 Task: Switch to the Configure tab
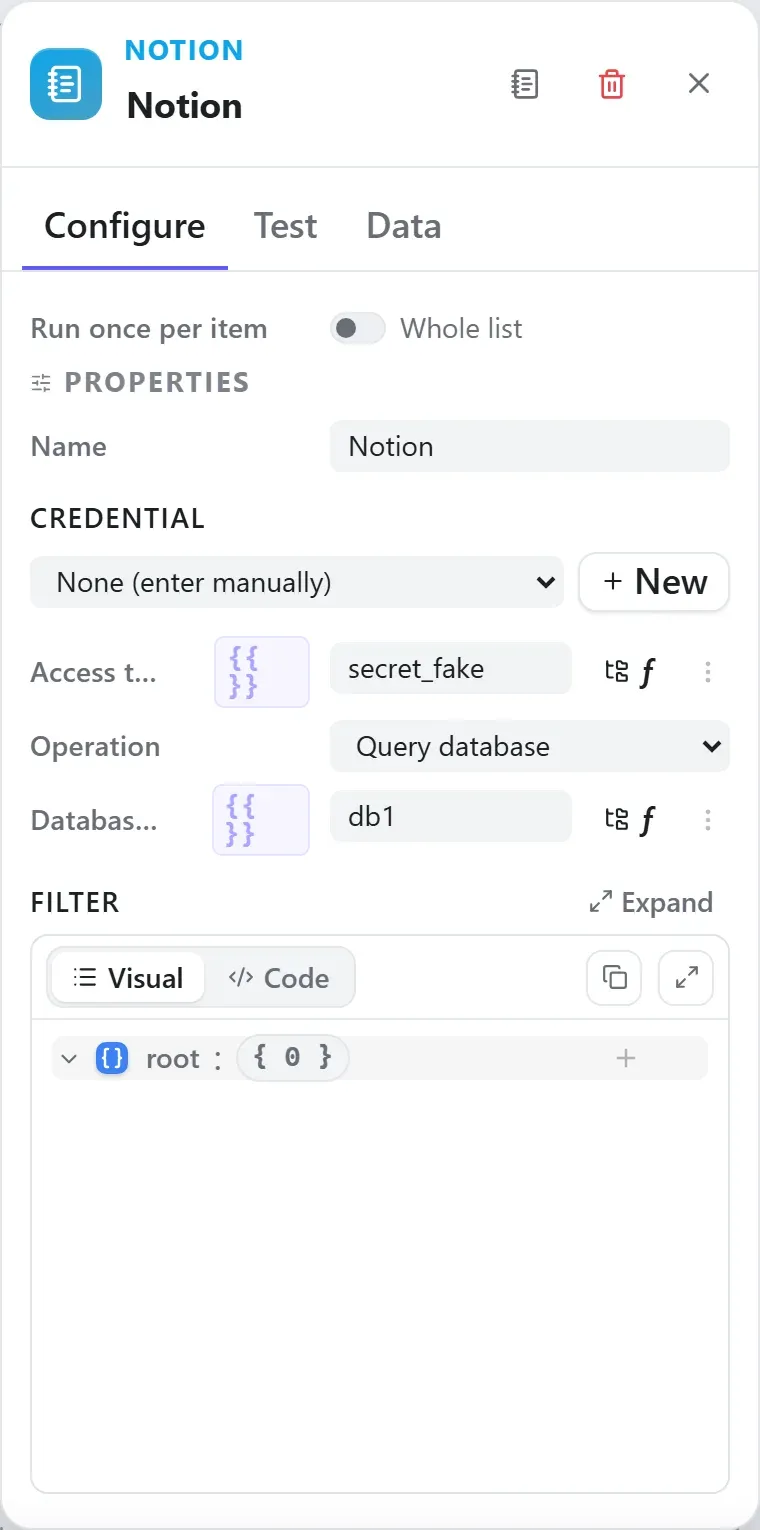pyautogui.click(x=125, y=226)
